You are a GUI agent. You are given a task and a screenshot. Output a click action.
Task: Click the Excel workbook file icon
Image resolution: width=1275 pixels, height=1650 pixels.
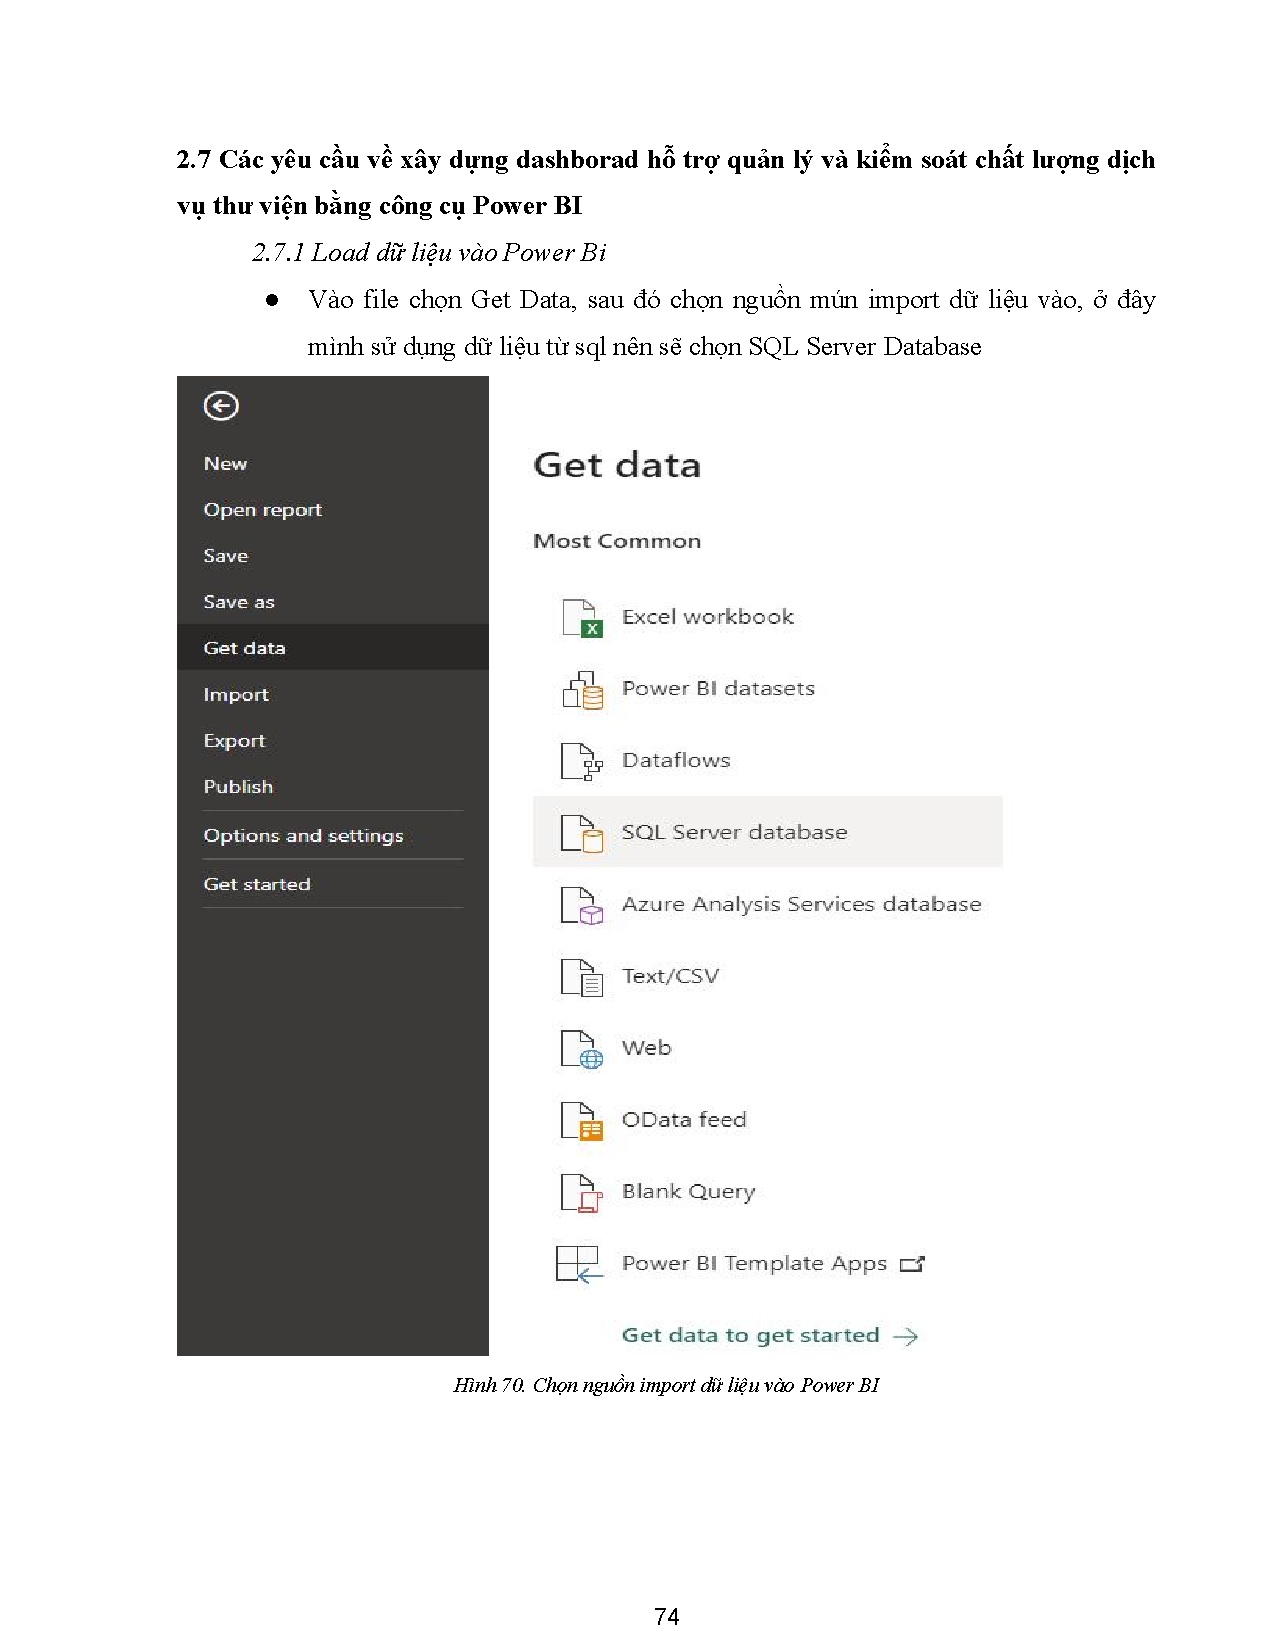[x=581, y=618]
